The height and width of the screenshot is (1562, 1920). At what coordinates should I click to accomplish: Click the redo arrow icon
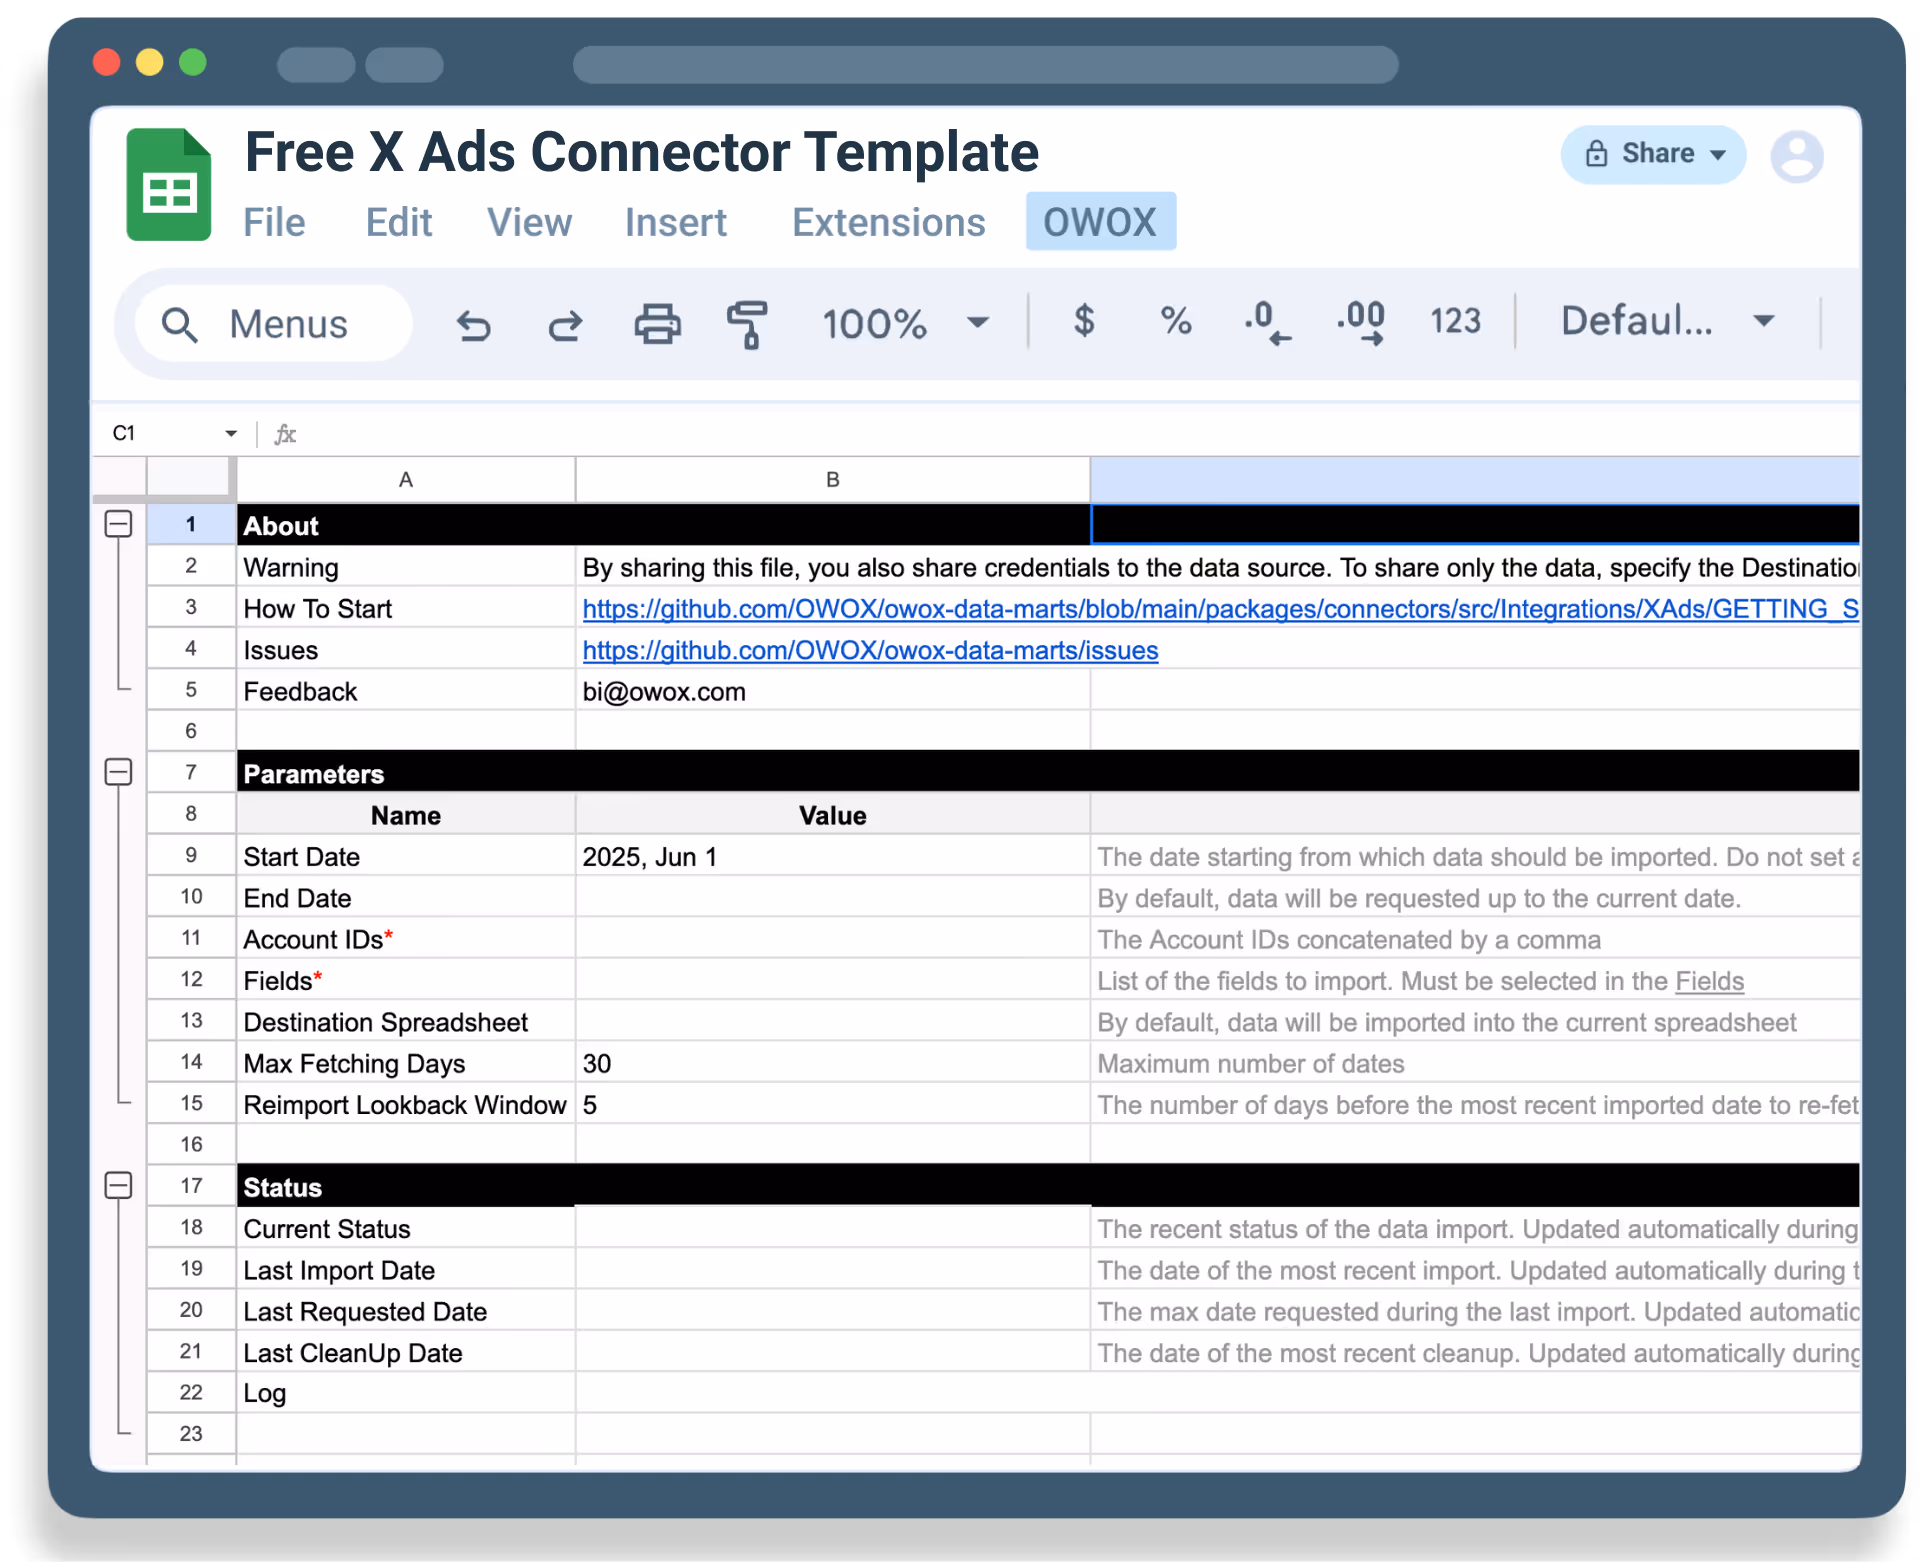(x=565, y=325)
